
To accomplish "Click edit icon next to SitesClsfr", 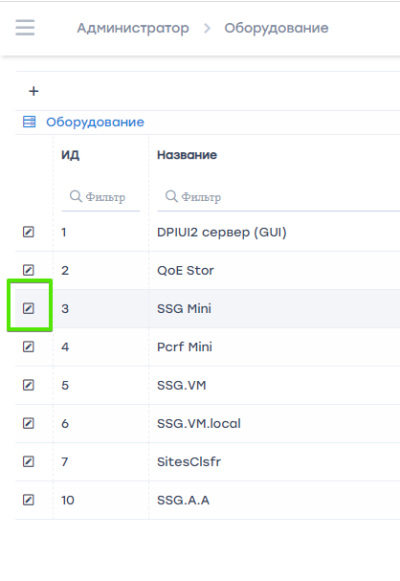I will pos(29,462).
